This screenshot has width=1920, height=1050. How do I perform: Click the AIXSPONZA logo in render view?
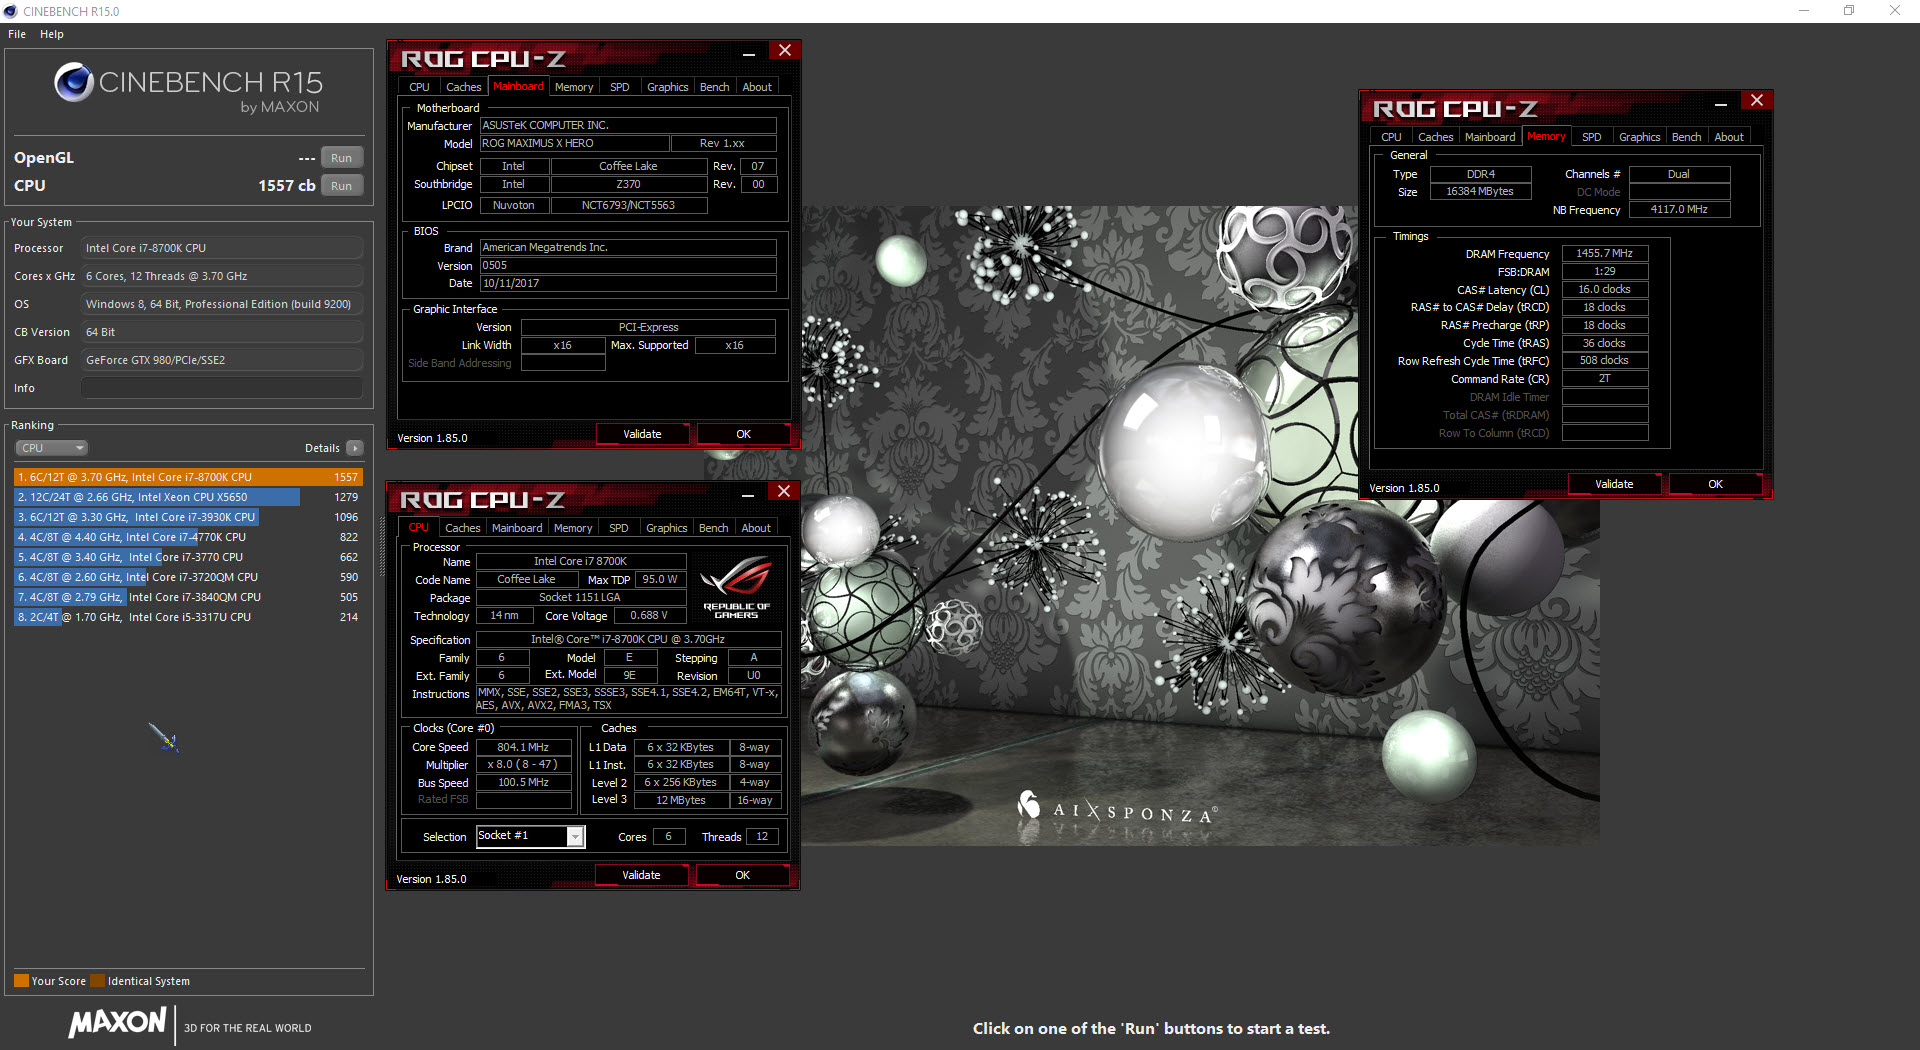pyautogui.click(x=1116, y=808)
